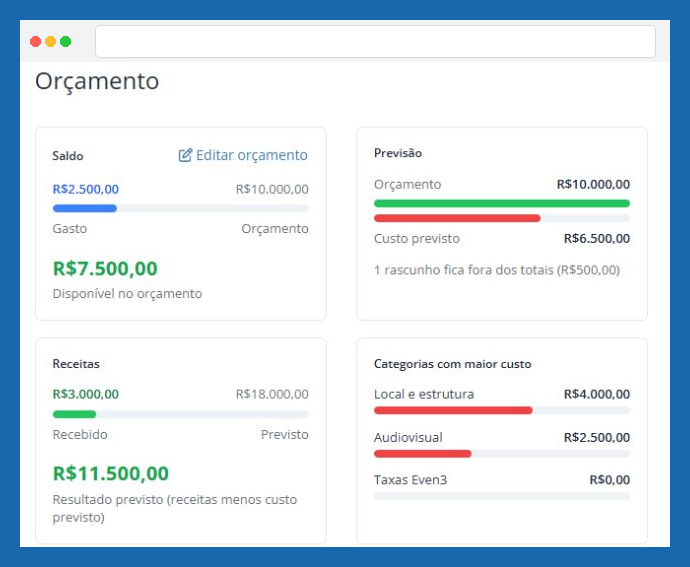Click the 1 rascunho fica fora dos totais note
This screenshot has height=567, width=690.
(x=497, y=270)
